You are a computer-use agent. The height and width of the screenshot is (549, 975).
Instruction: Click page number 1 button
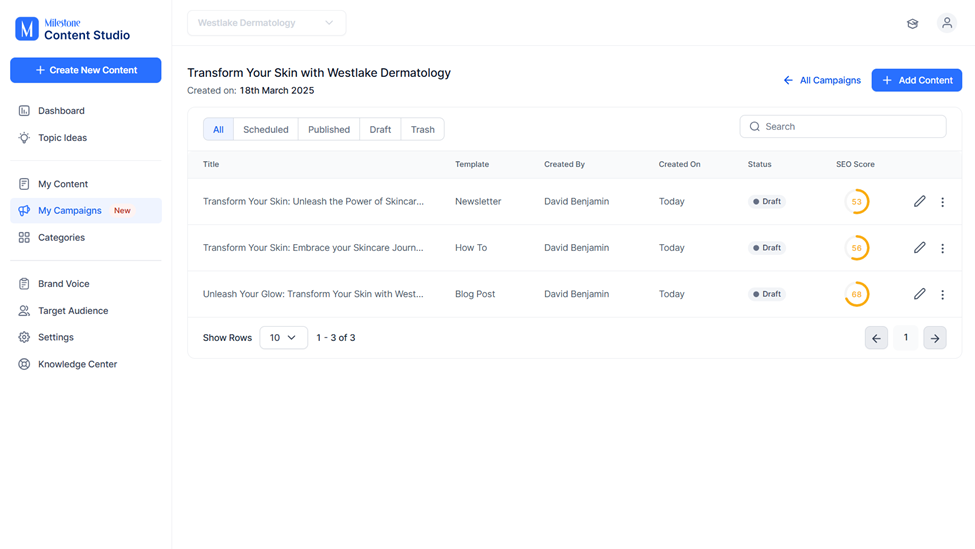905,338
